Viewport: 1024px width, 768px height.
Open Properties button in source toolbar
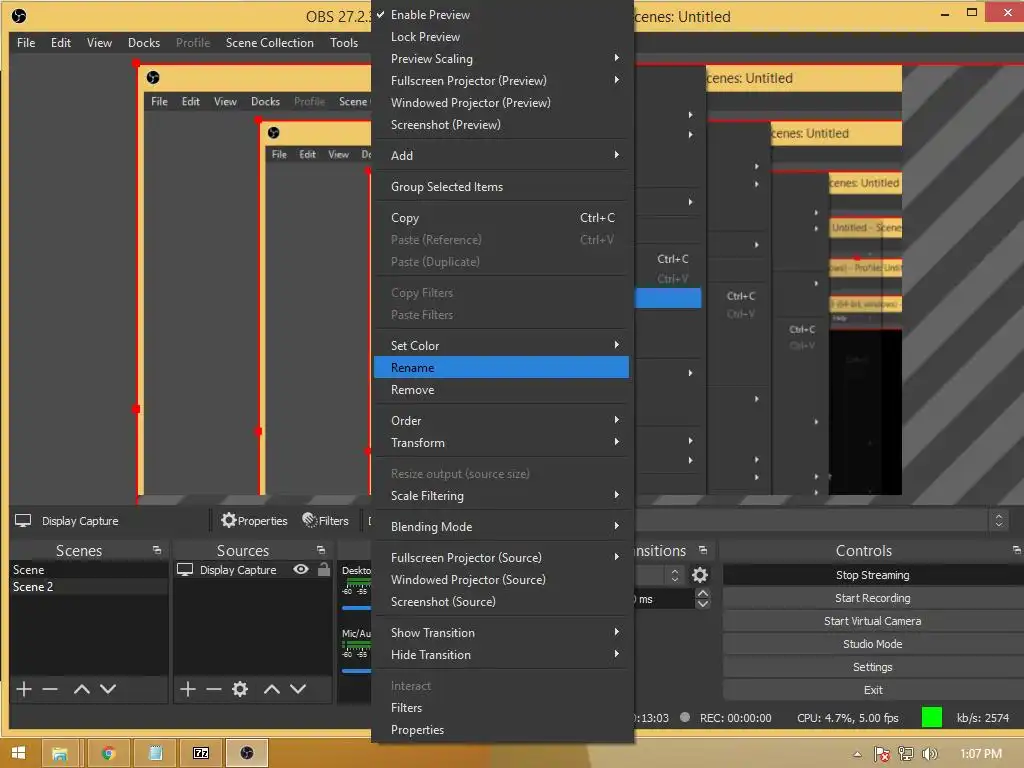pos(254,520)
